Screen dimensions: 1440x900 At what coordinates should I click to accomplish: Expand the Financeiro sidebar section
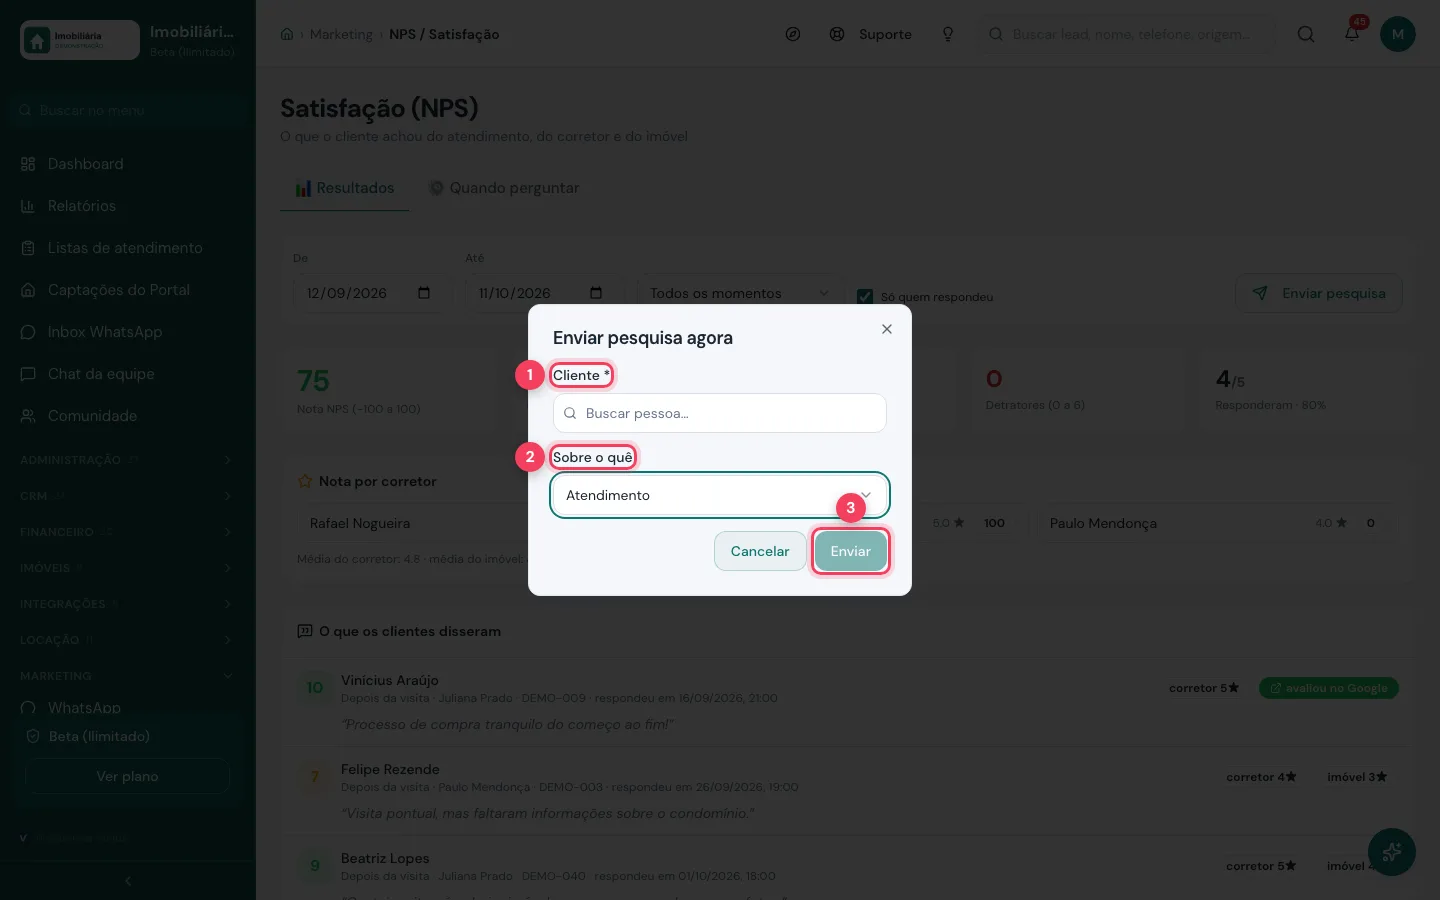(x=128, y=532)
